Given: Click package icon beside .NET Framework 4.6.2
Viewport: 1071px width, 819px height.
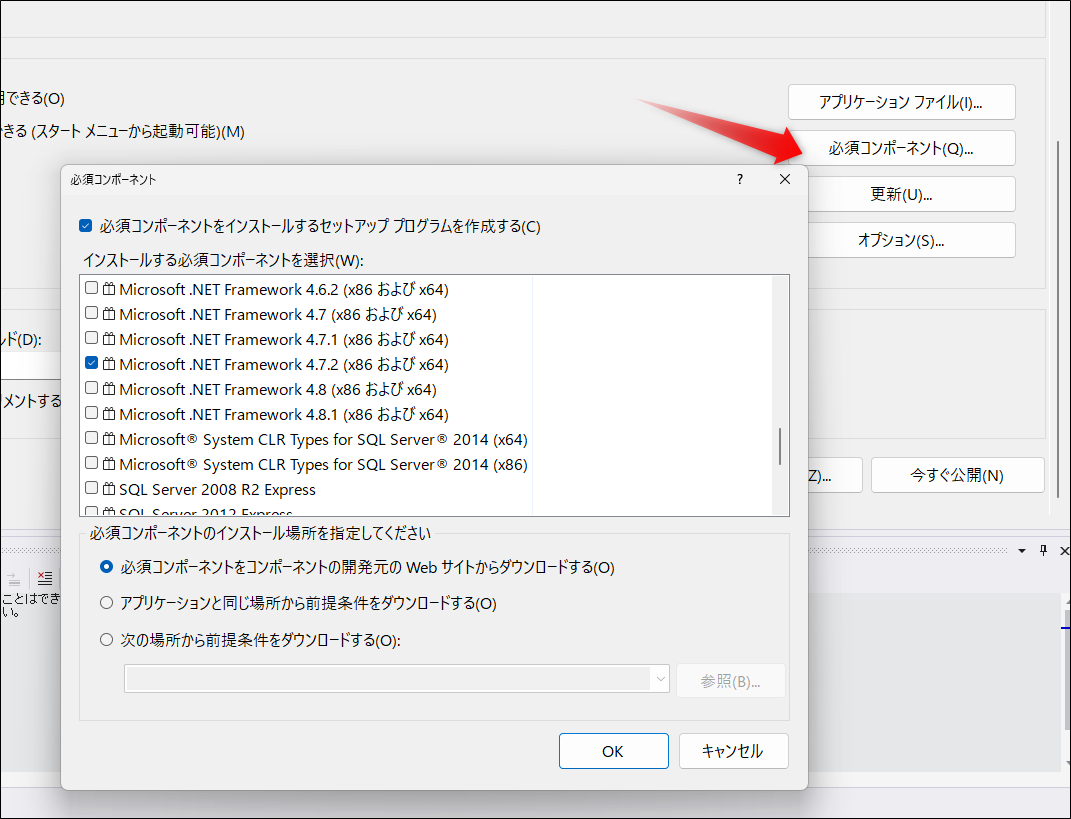Looking at the screenshot, I should click(x=109, y=289).
